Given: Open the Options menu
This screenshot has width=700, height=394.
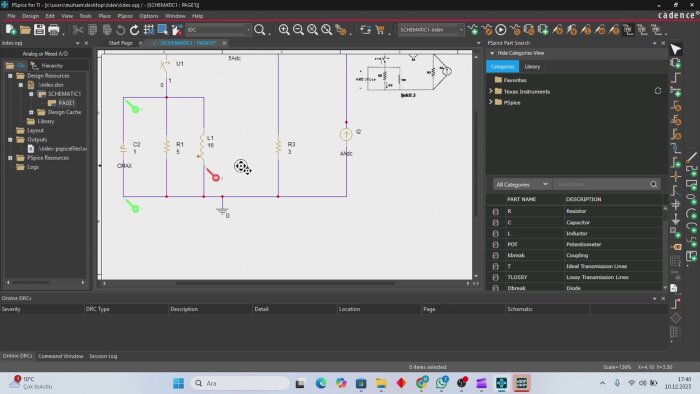Looking at the screenshot, I should pyautogui.click(x=149, y=16).
